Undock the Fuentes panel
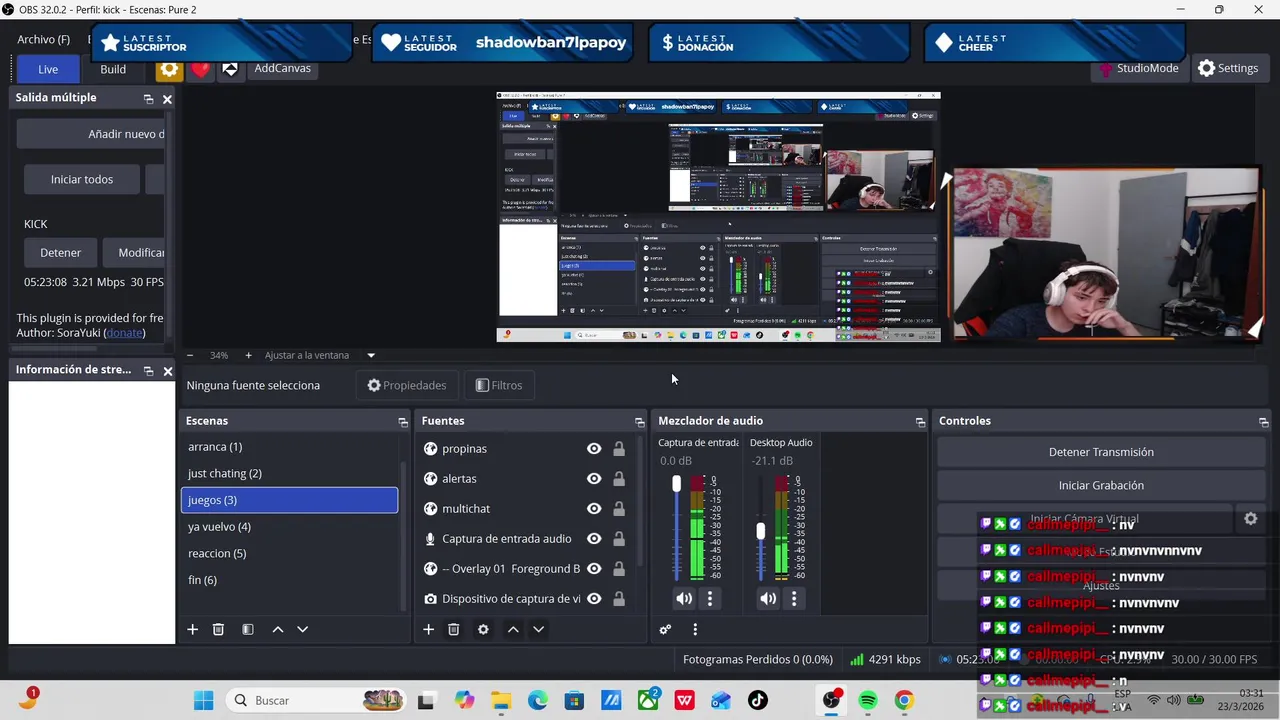The height and width of the screenshot is (720, 1280). (640, 422)
